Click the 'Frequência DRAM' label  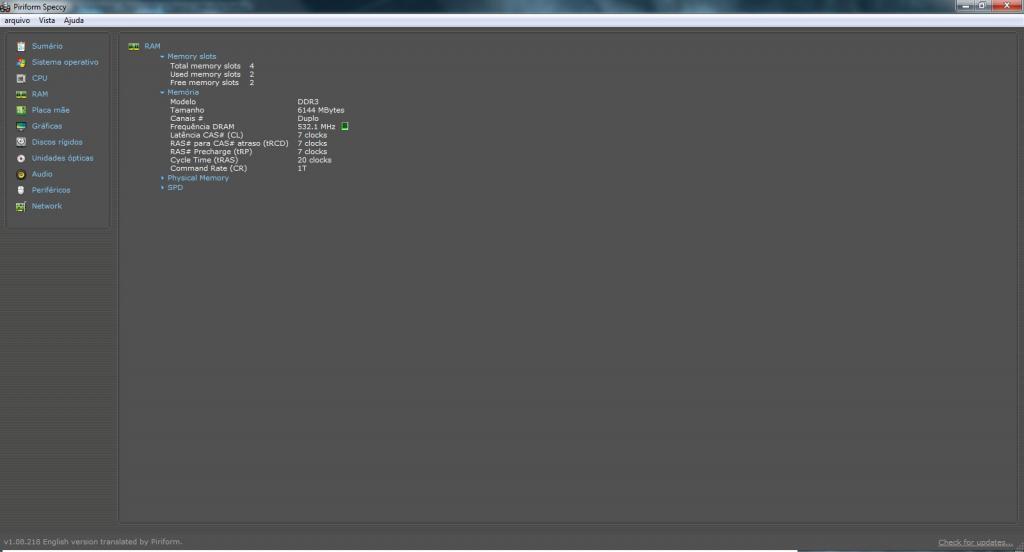click(x=202, y=127)
